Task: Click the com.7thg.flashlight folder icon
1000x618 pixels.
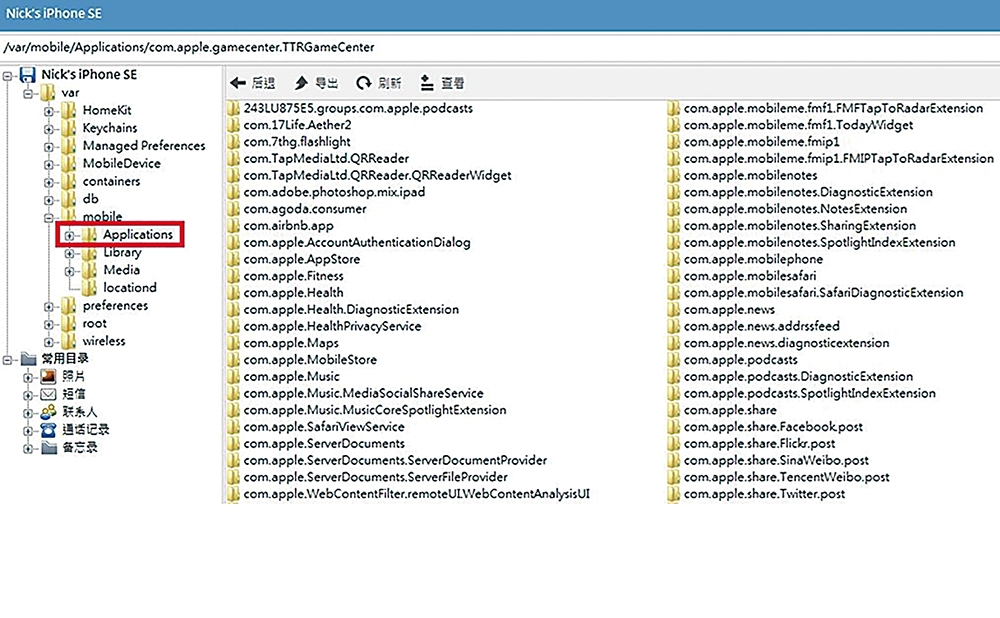Action: click(x=233, y=142)
